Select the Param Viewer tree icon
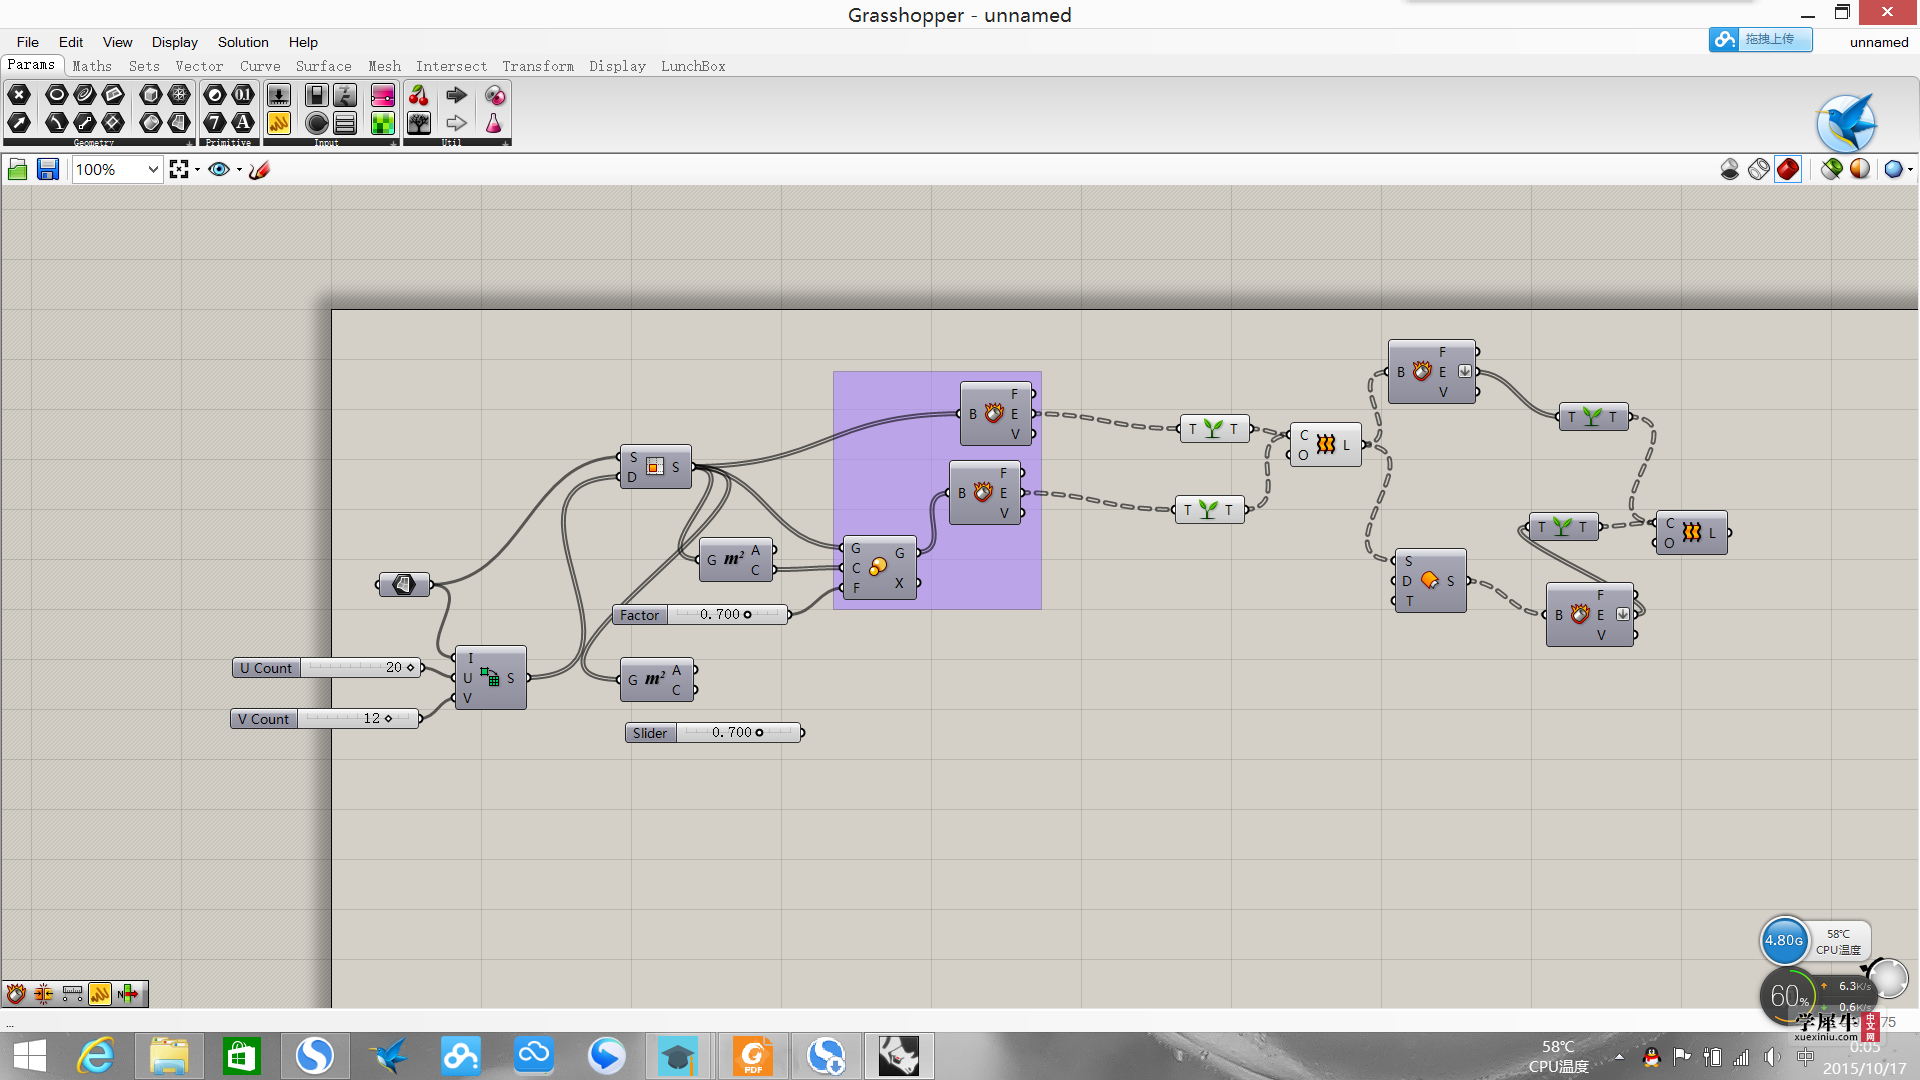Image resolution: width=1920 pixels, height=1080 pixels. click(x=419, y=123)
